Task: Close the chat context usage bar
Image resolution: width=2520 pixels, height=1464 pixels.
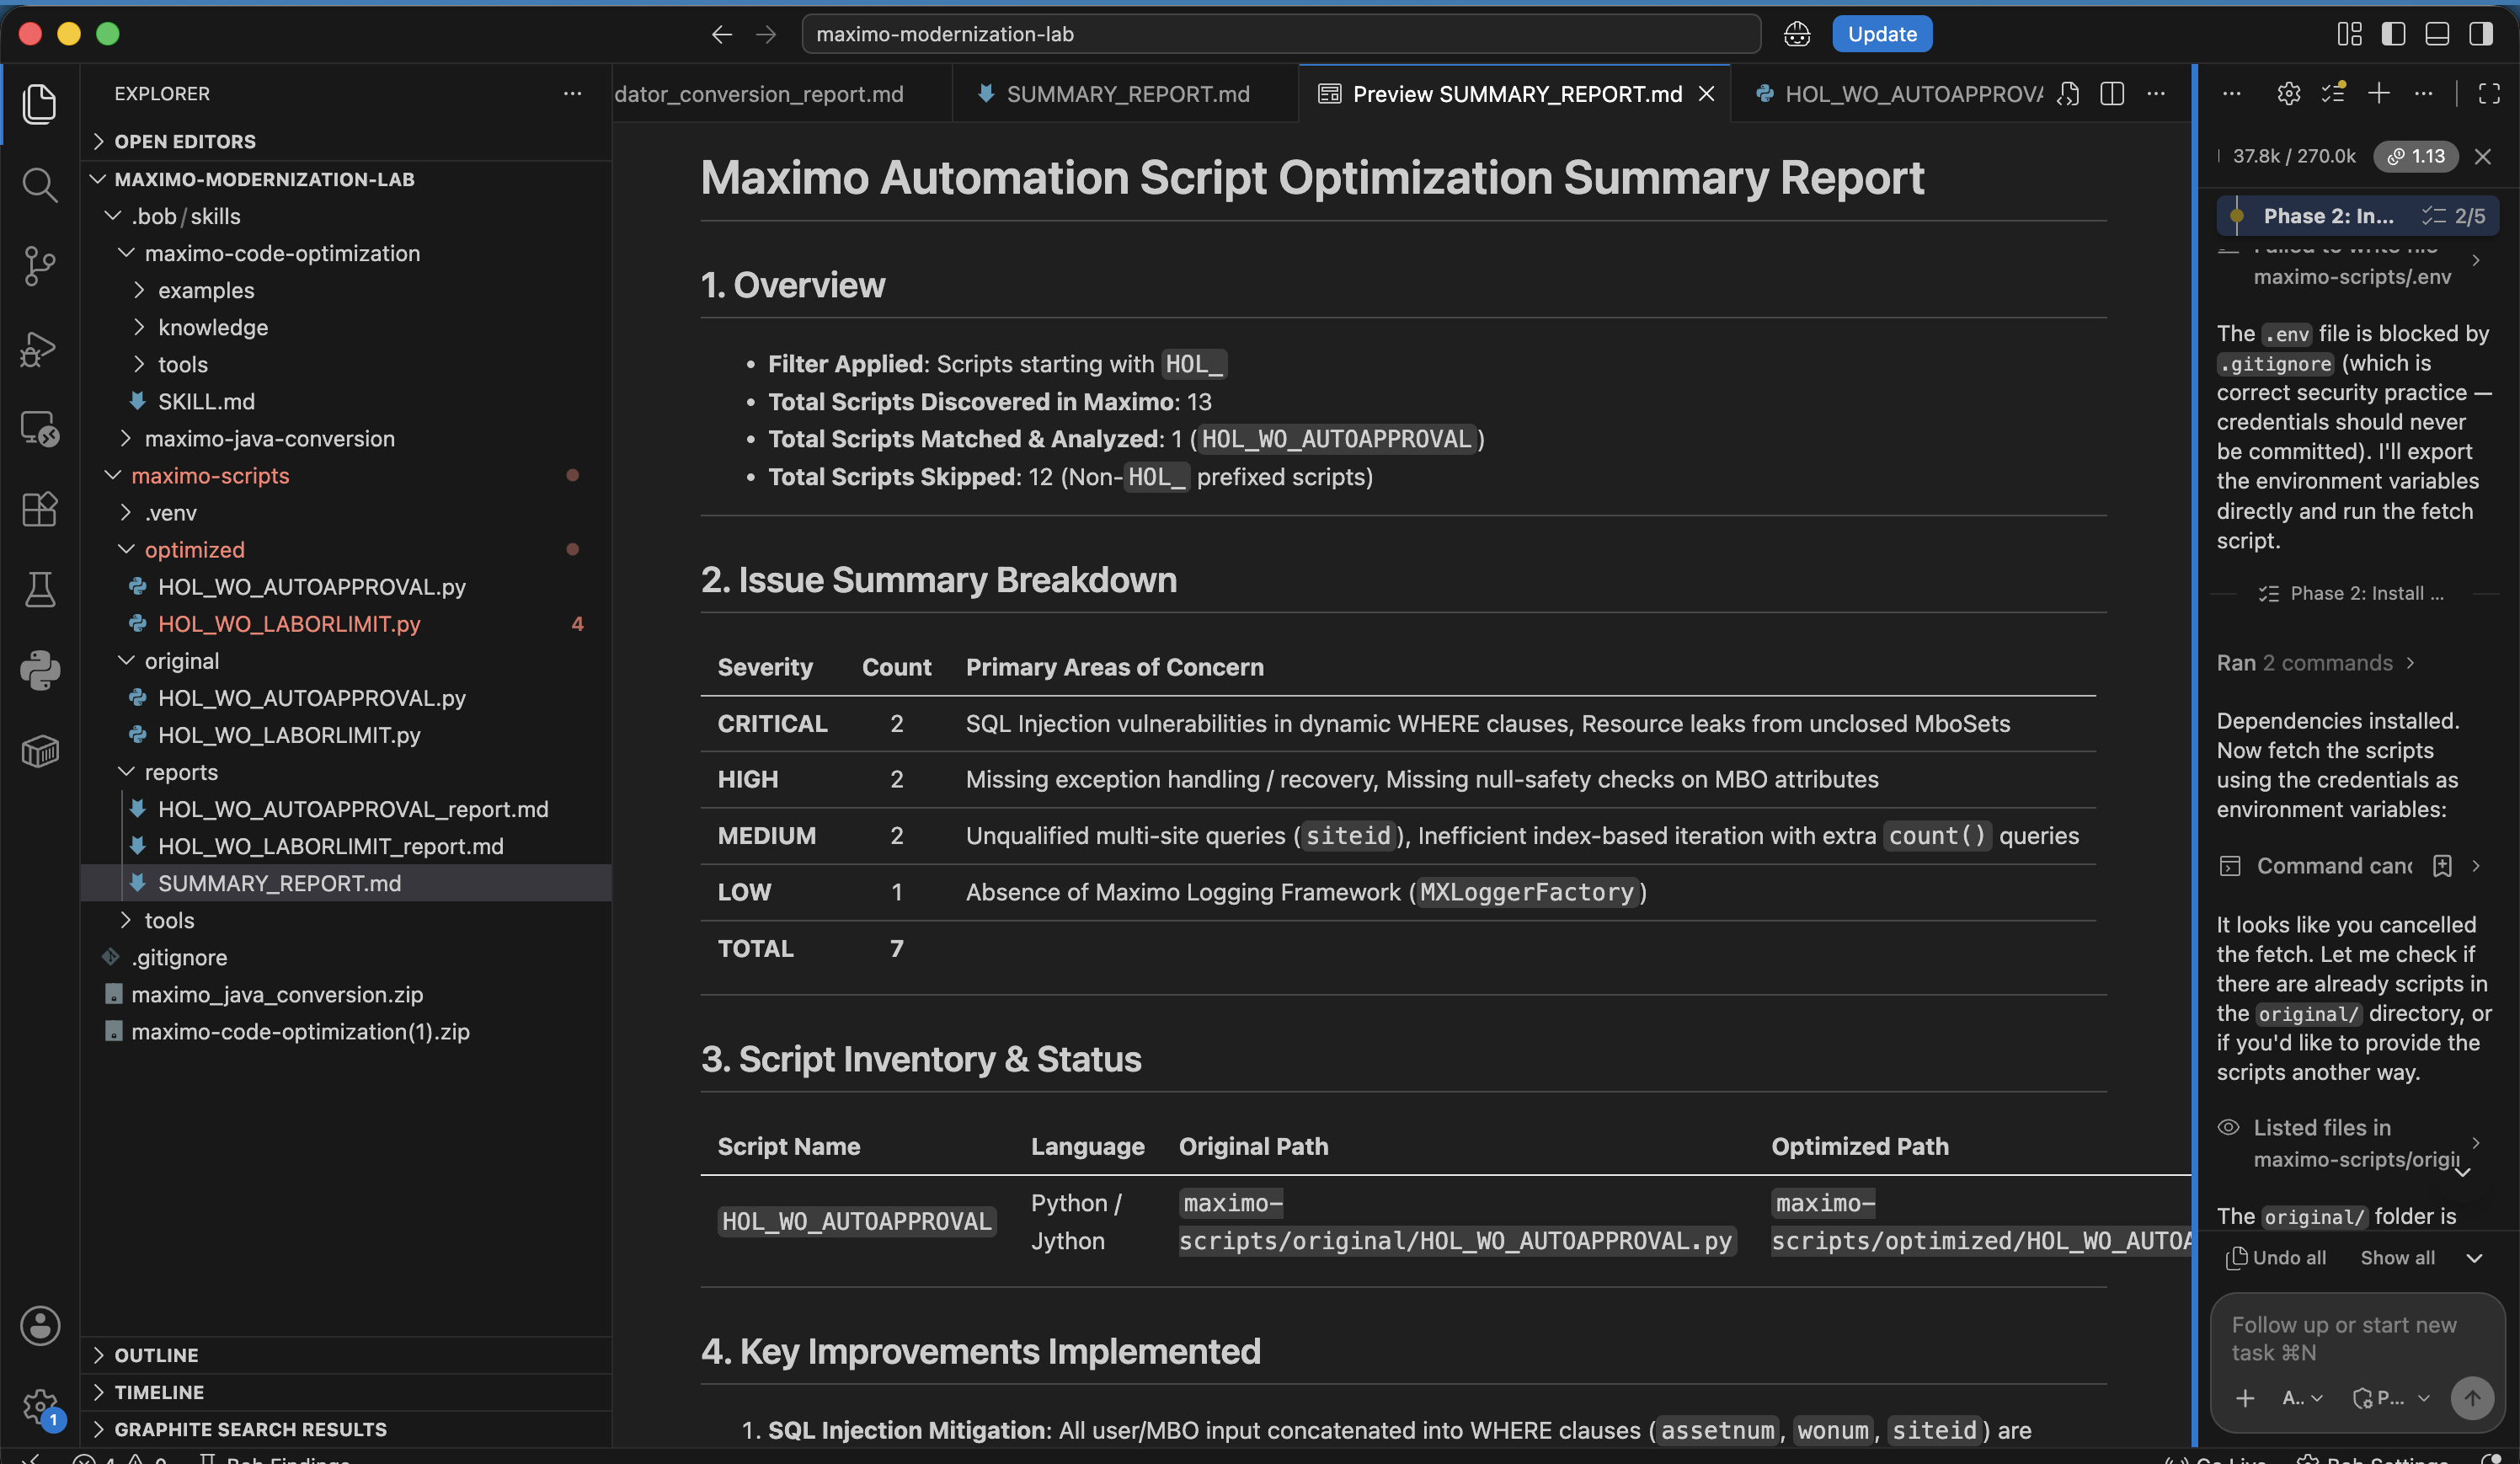Action: tap(2482, 156)
